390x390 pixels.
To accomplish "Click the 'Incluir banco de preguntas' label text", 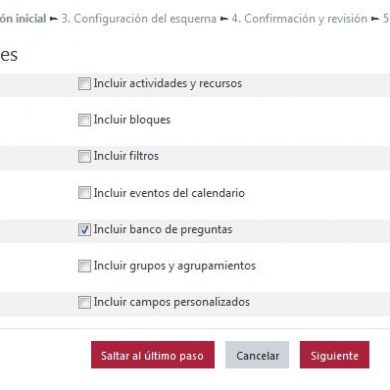I will 163,229.
